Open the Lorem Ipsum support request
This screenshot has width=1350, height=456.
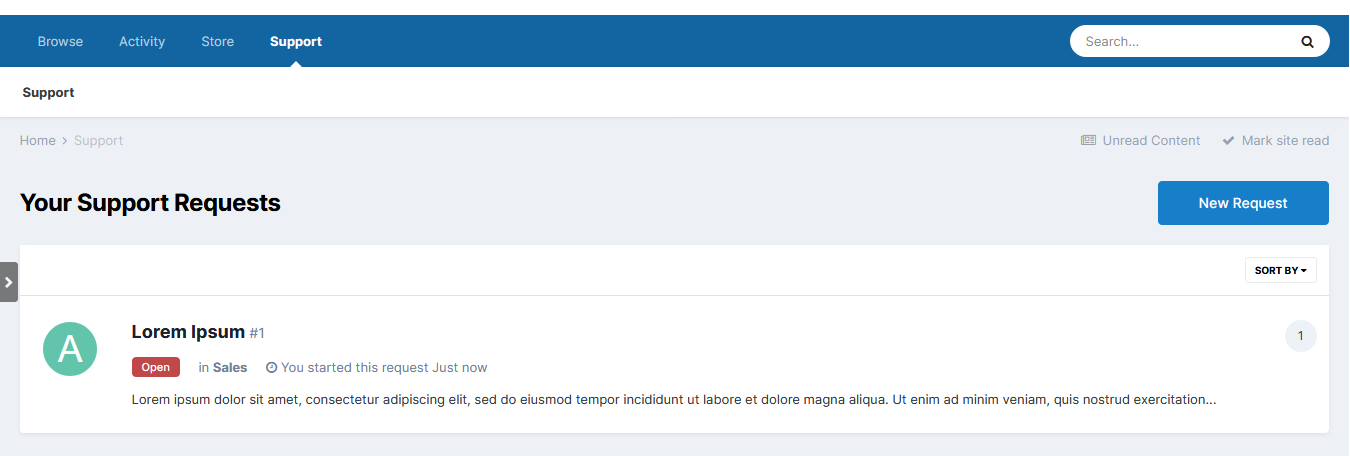[x=188, y=332]
